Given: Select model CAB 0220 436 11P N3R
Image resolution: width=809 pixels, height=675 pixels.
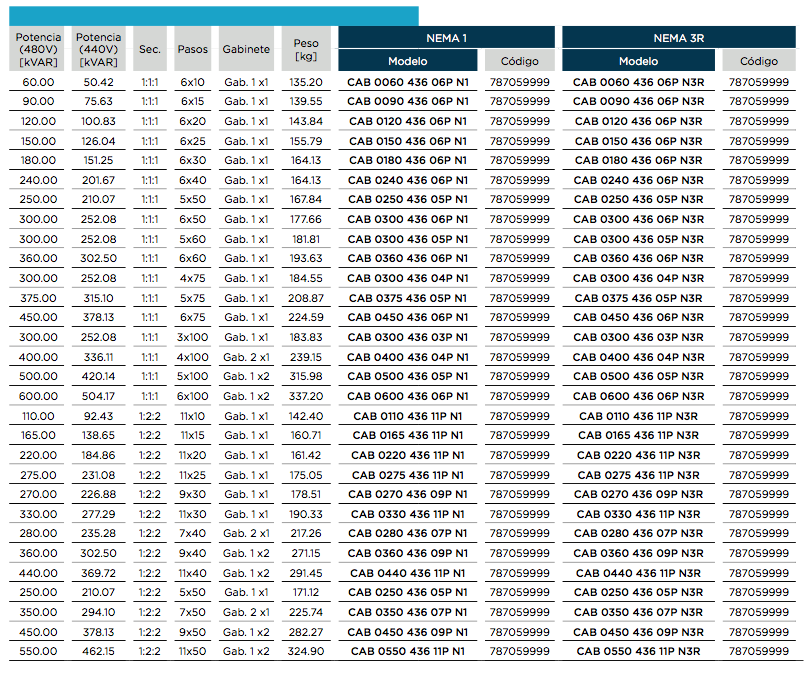Looking at the screenshot, I should 638,456.
